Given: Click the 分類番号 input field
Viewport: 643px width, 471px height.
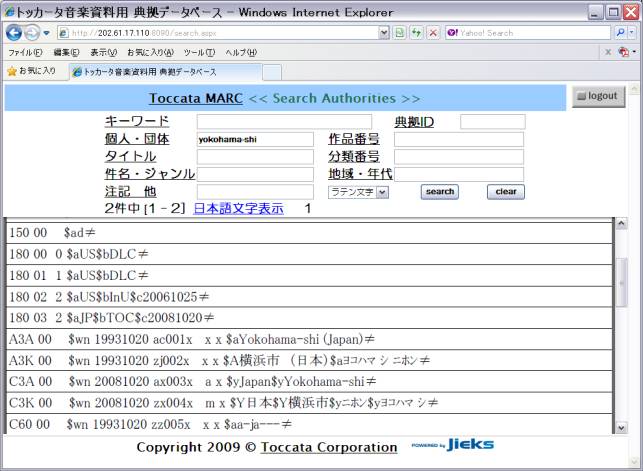Looking at the screenshot, I should 459,157.
